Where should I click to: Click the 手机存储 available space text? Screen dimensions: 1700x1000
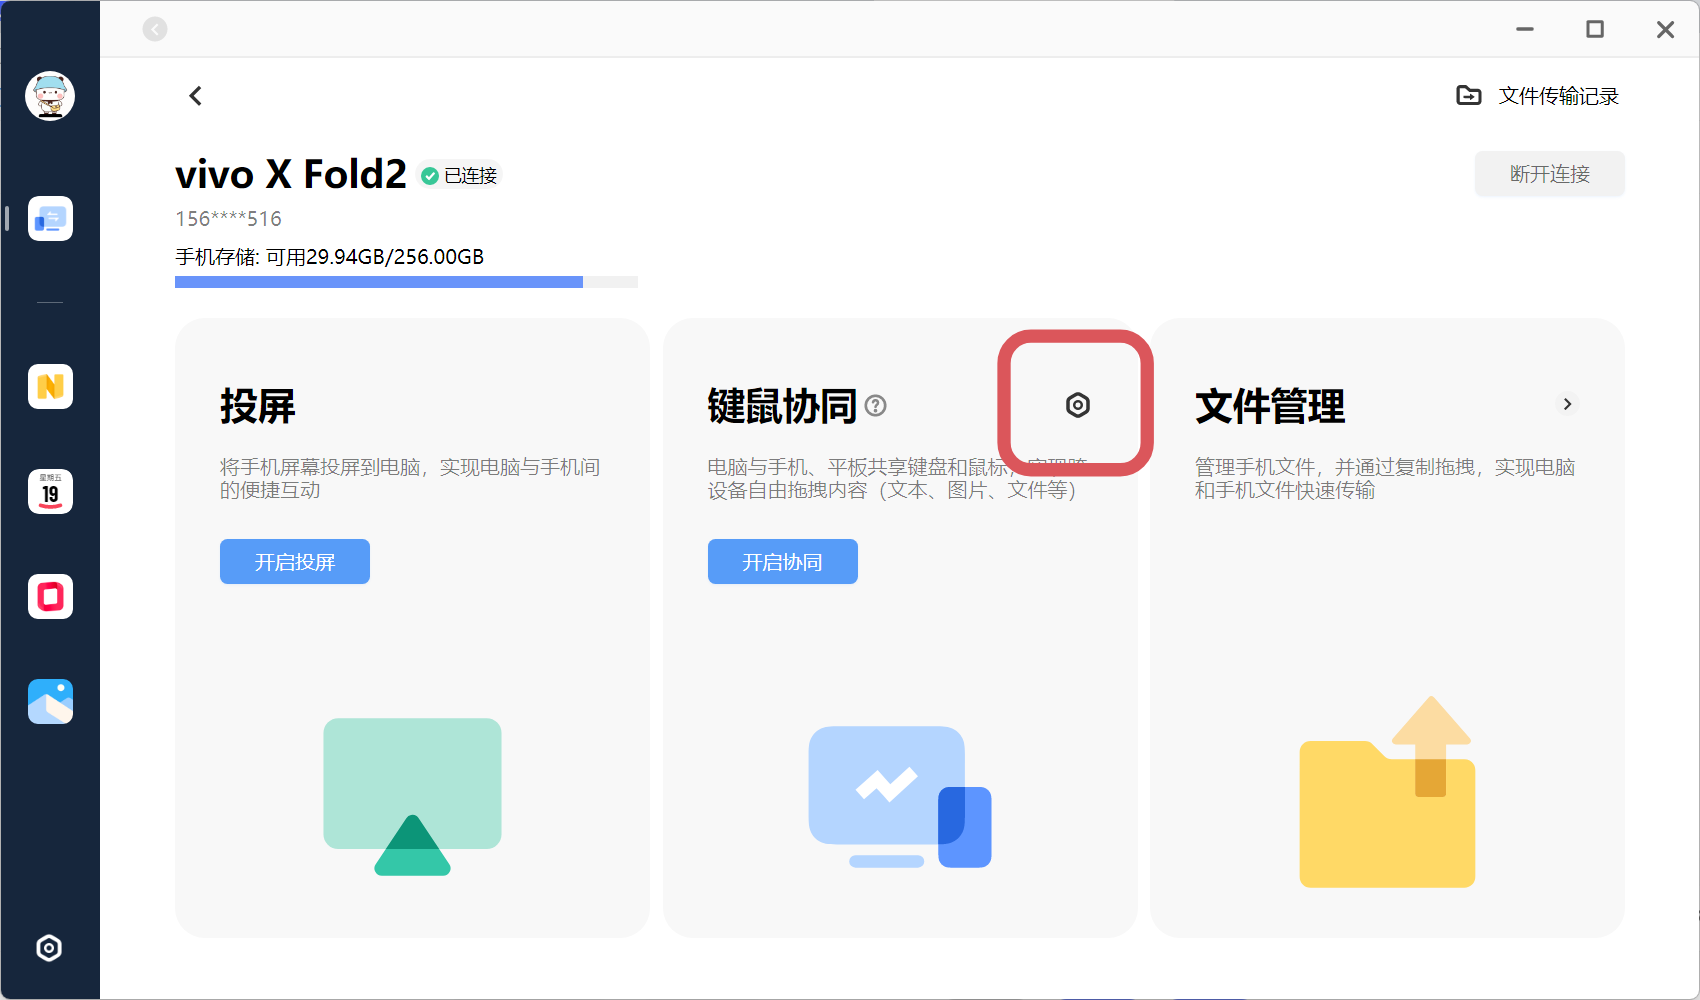330,257
